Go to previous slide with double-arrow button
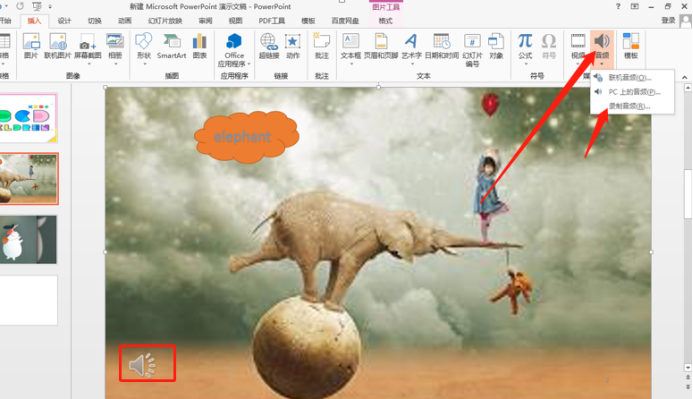The width and height of the screenshot is (693, 399). click(x=688, y=377)
